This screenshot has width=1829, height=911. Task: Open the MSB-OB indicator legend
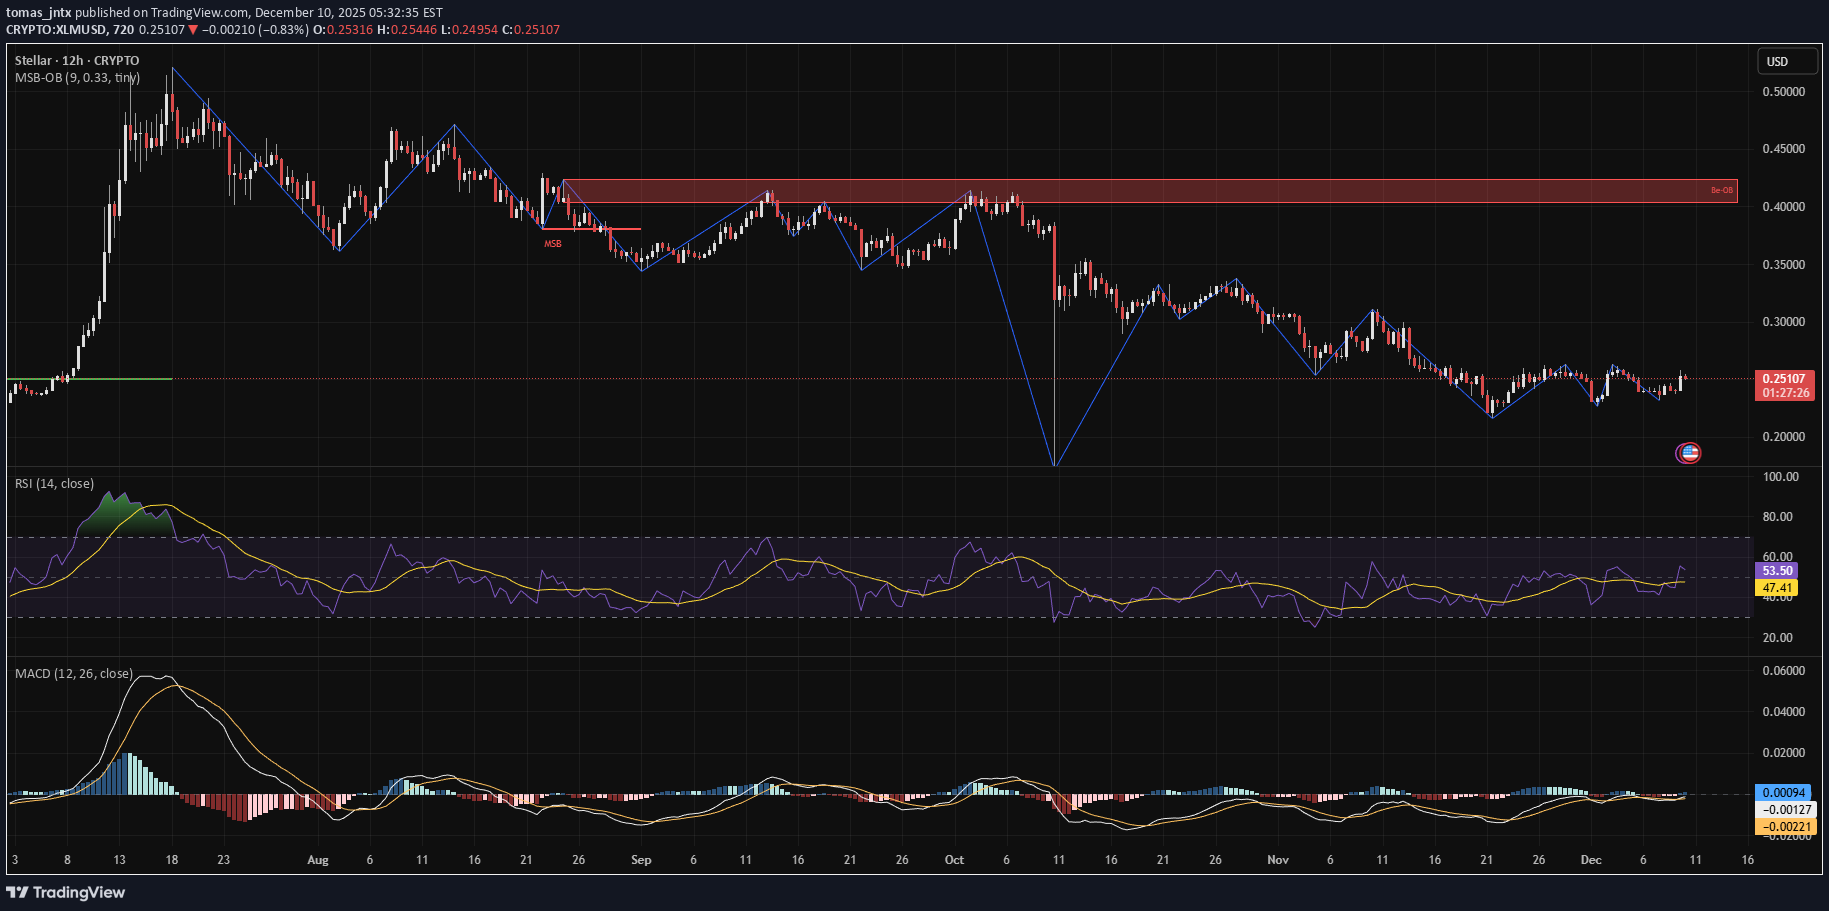pyautogui.click(x=77, y=78)
